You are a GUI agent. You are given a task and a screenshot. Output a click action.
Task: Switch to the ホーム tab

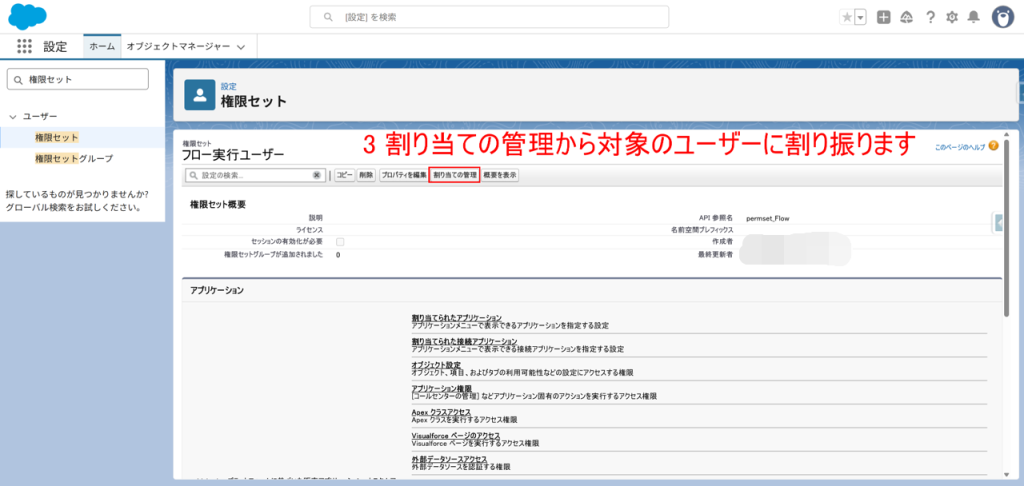tap(101, 47)
